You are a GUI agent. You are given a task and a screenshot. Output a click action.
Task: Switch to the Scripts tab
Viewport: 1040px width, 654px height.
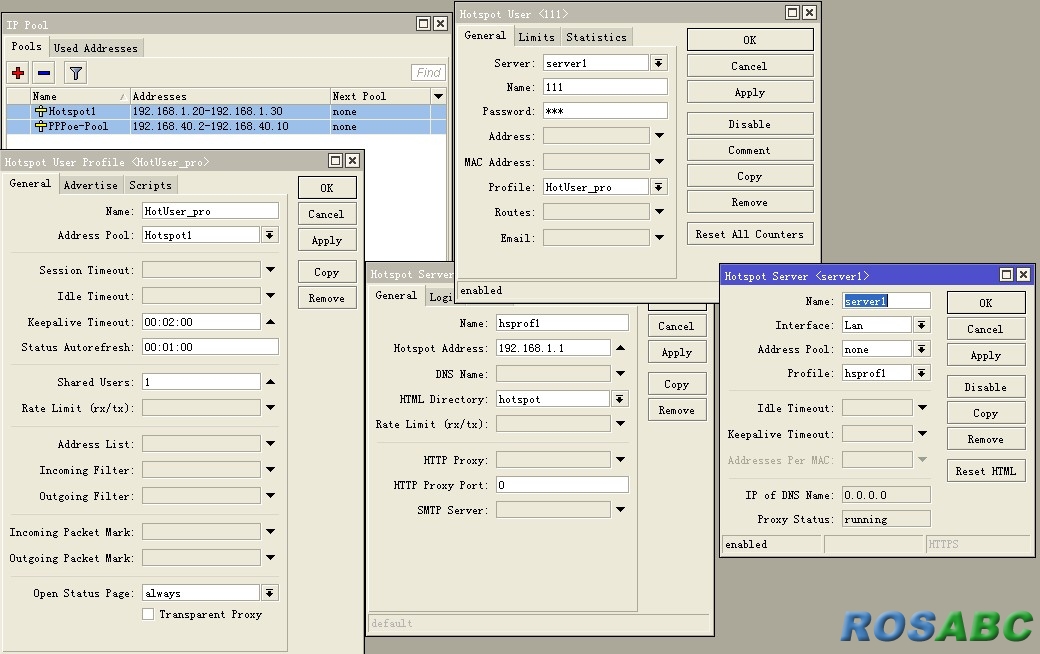151,185
